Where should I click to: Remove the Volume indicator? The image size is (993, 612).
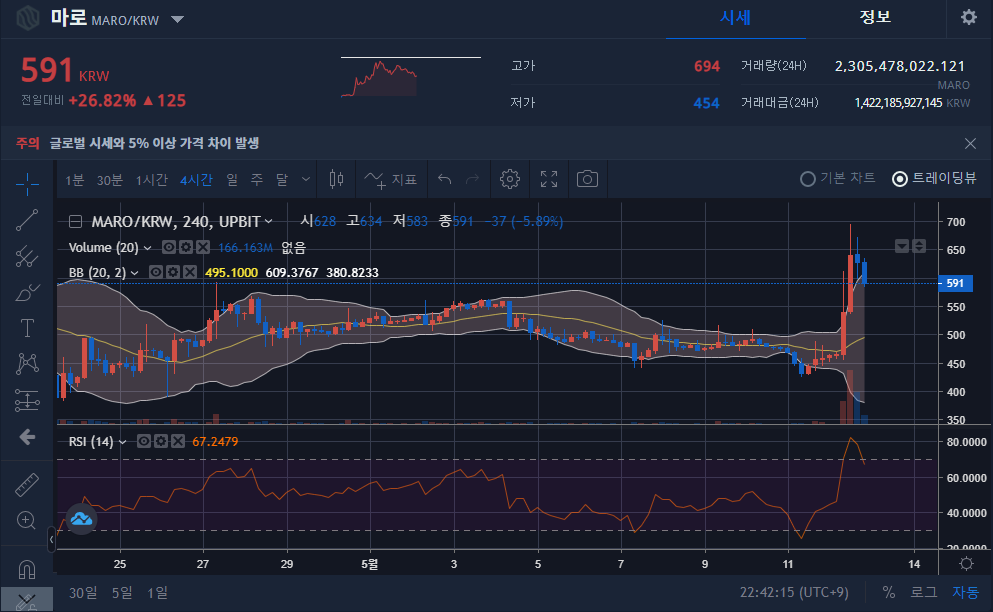click(203, 247)
